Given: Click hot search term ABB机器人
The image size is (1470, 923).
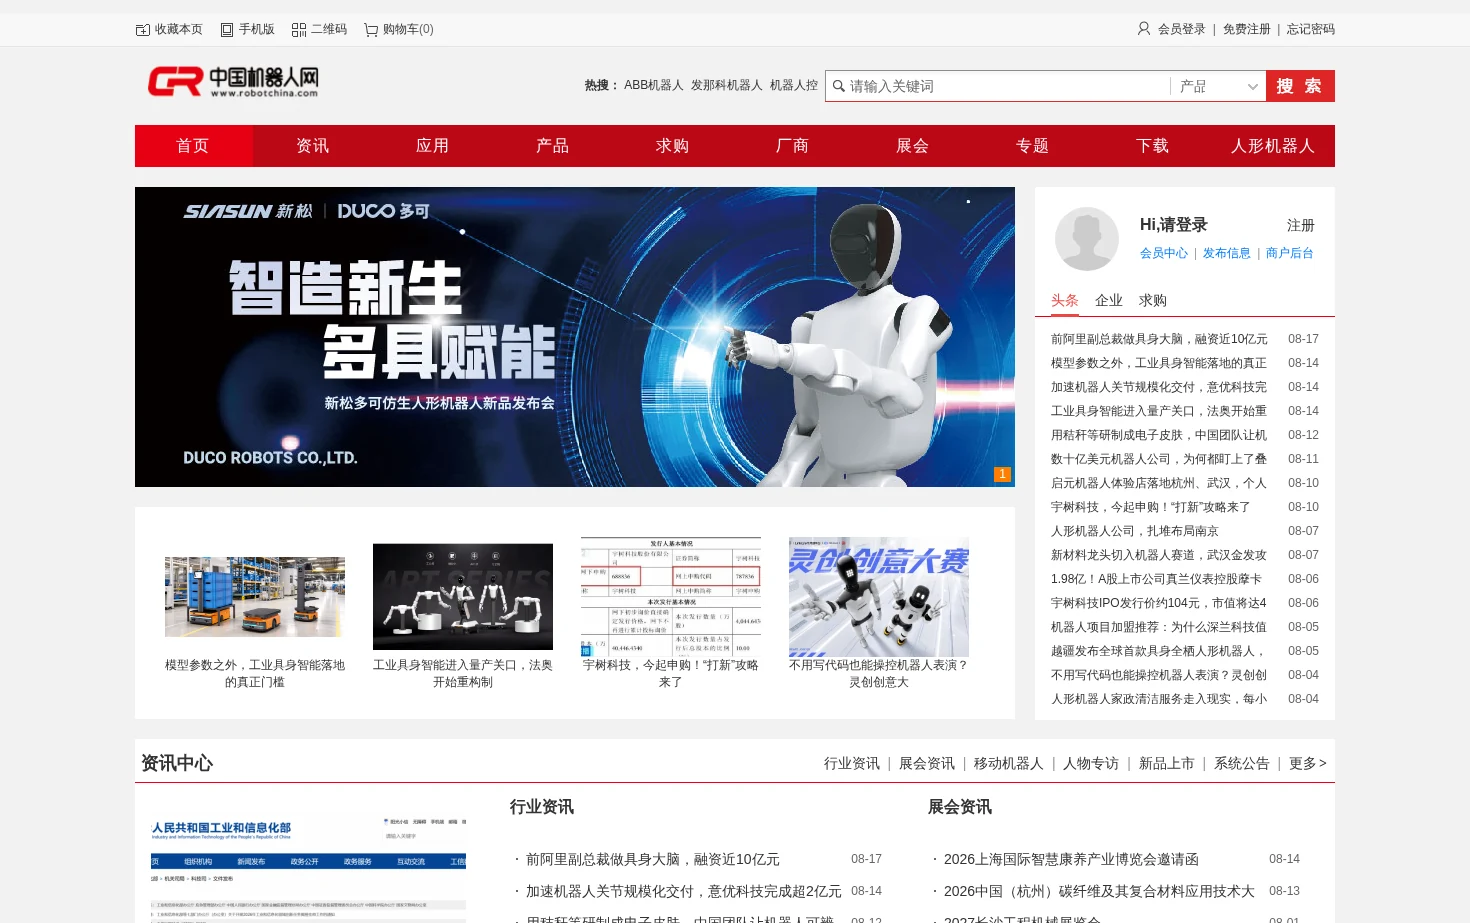Looking at the screenshot, I should click(x=654, y=86).
